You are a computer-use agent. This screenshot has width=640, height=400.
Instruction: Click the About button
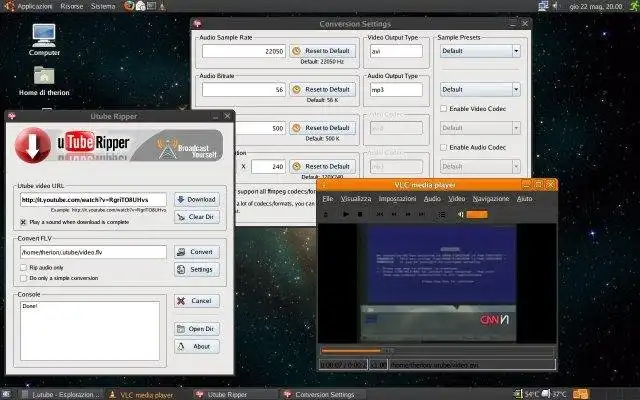(x=197, y=346)
